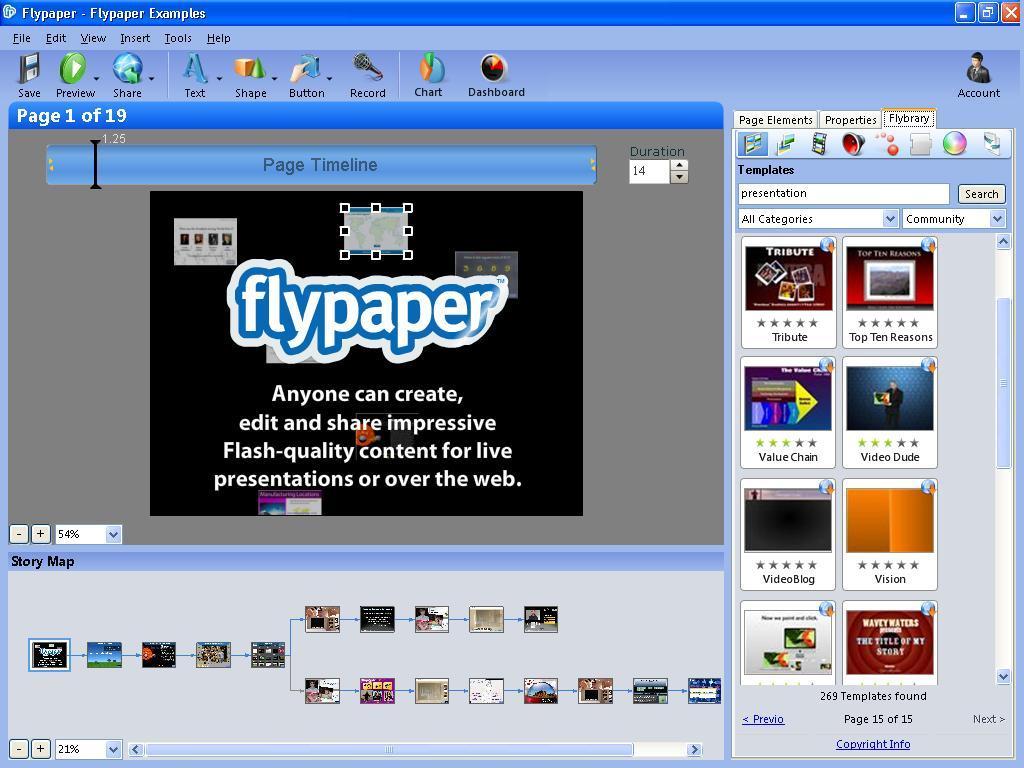
Task: Open the View menu
Action: click(93, 38)
